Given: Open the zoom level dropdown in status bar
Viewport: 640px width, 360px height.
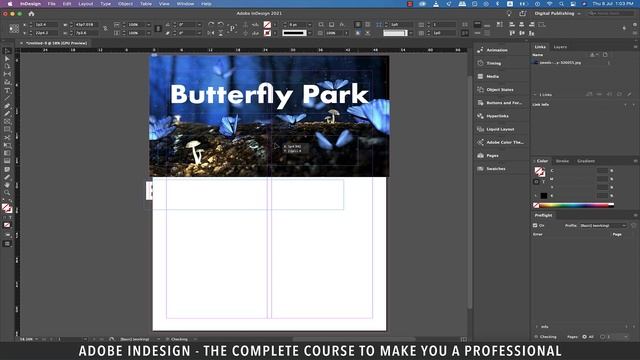Looking at the screenshot, I should [37, 339].
